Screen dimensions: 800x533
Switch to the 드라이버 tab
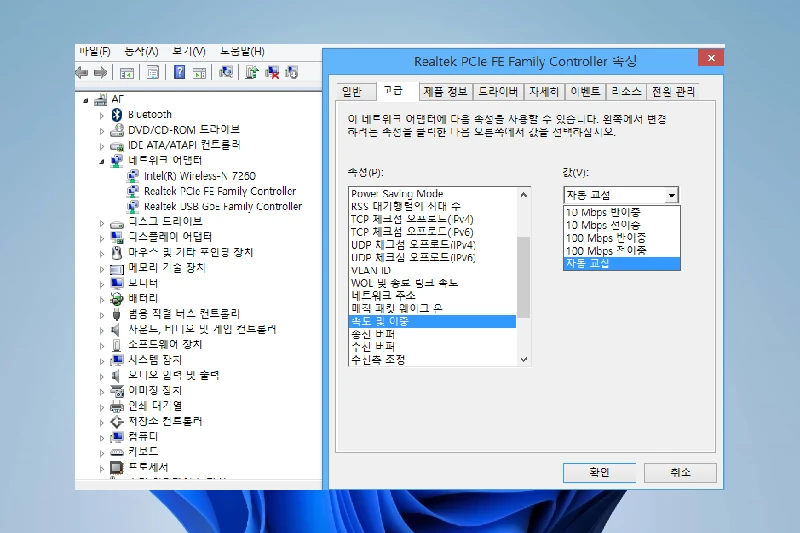pyautogui.click(x=498, y=92)
